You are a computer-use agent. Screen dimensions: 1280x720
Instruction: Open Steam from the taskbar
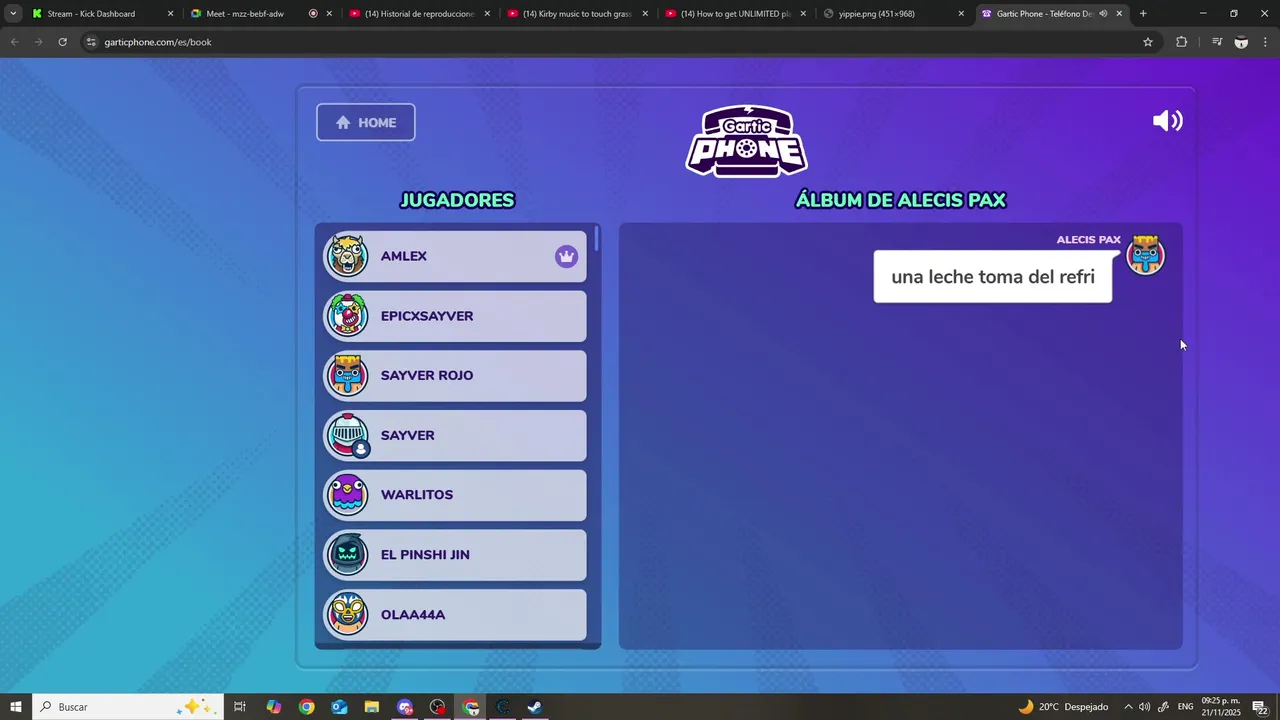pyautogui.click(x=535, y=707)
